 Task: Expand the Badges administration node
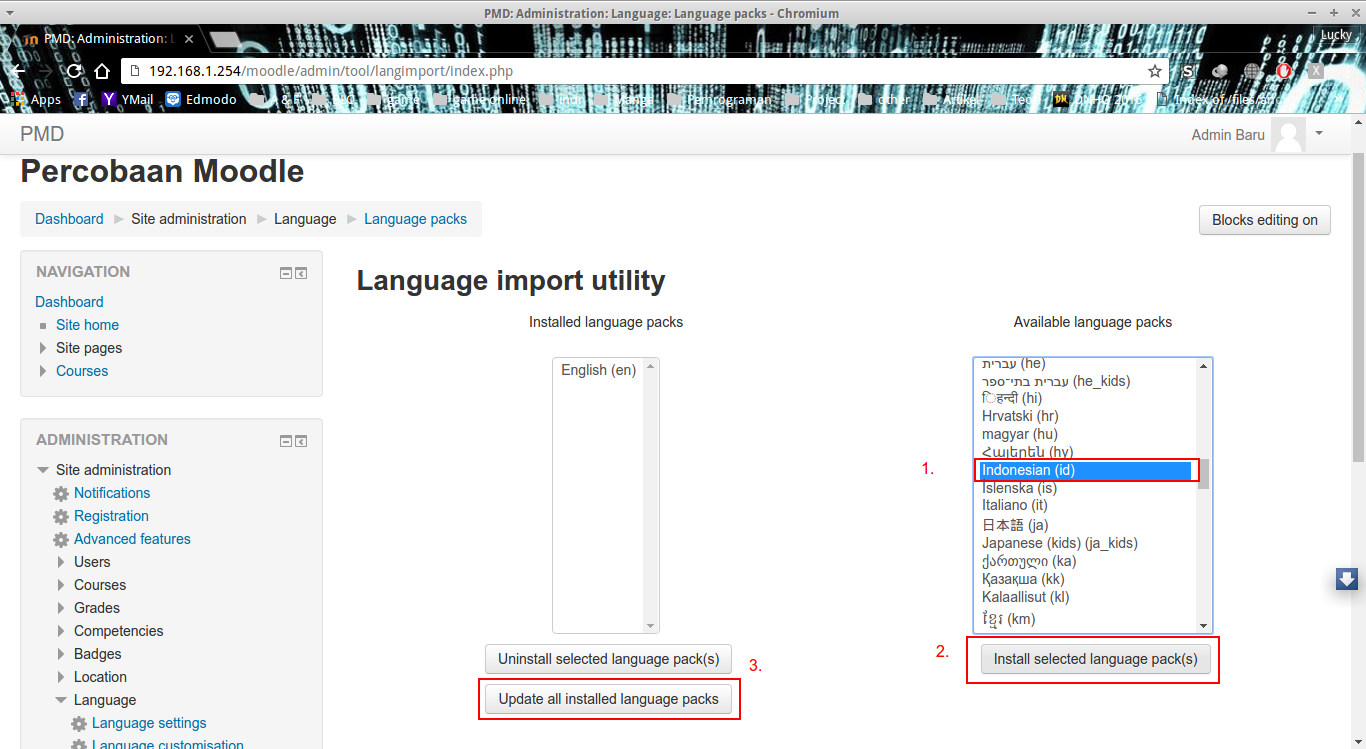point(61,654)
